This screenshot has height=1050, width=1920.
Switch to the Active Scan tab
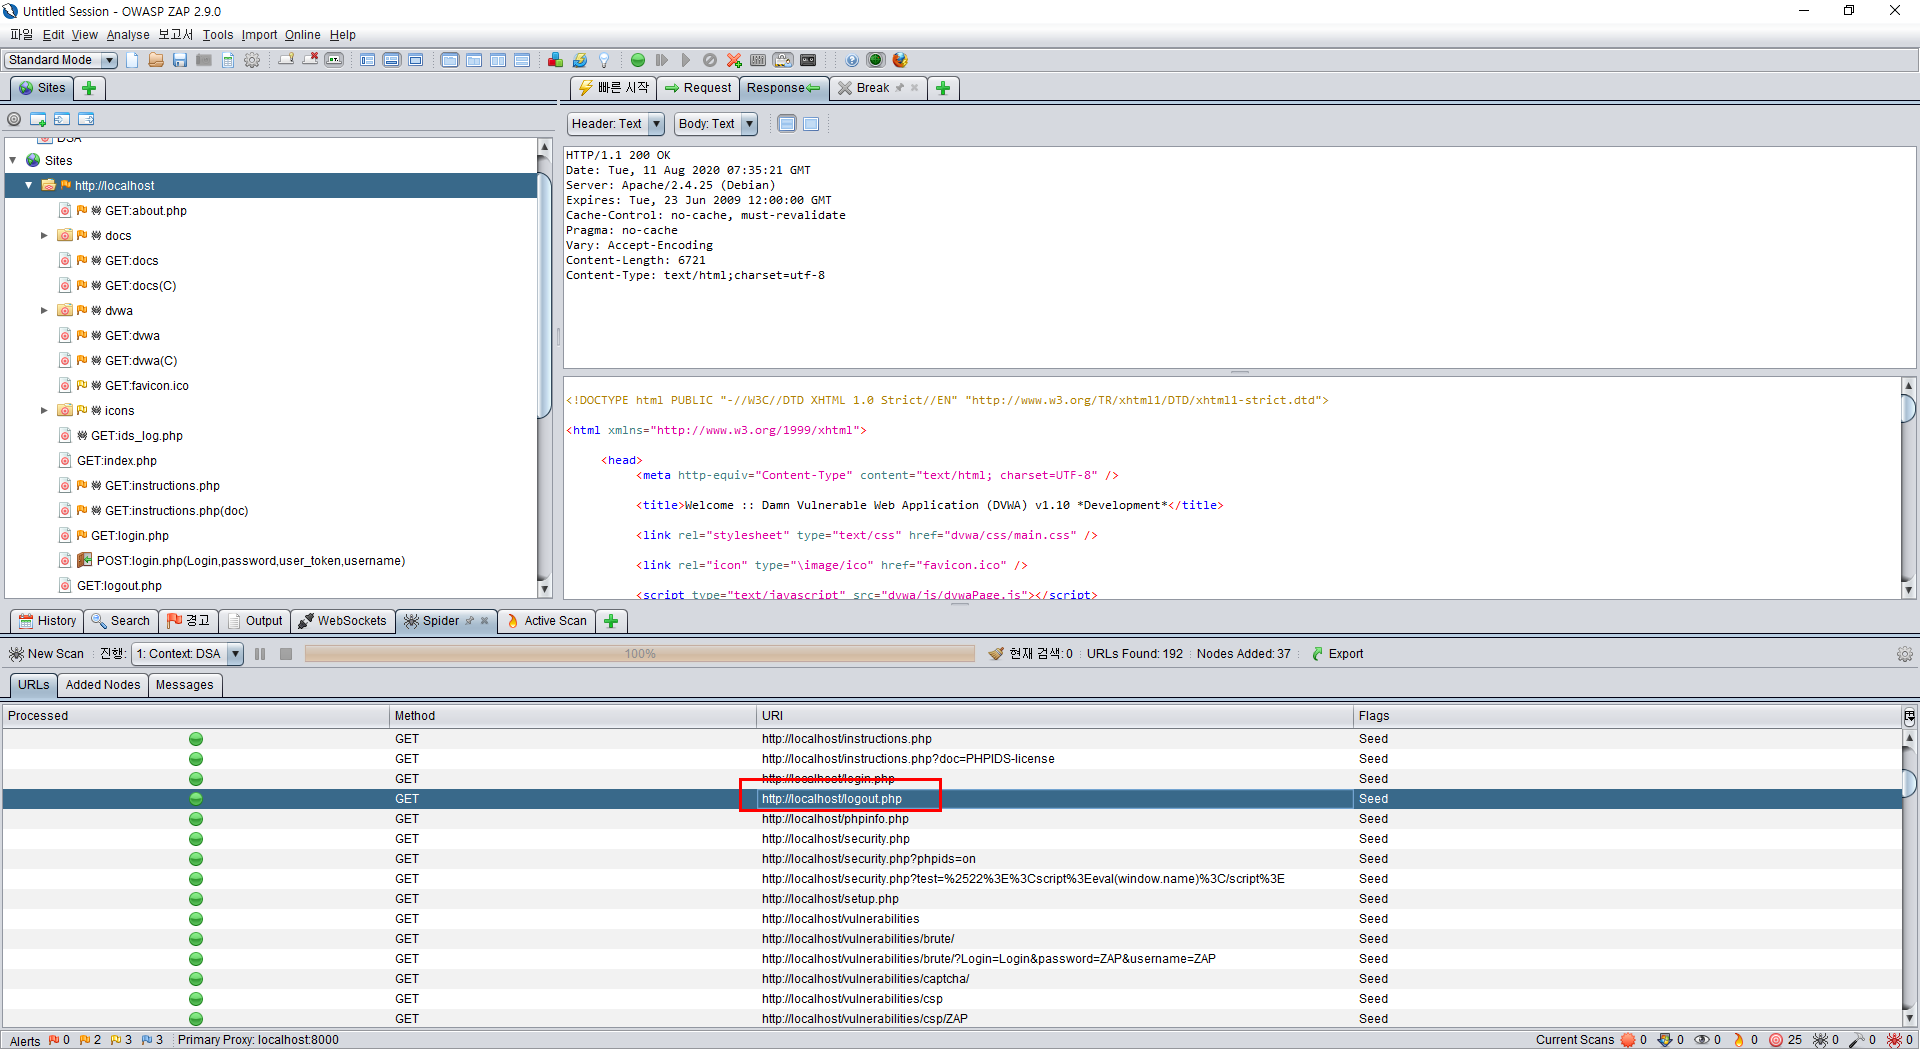point(546,621)
